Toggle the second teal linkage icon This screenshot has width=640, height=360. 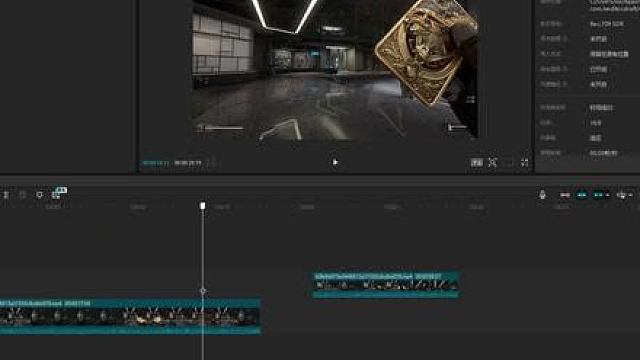point(599,195)
